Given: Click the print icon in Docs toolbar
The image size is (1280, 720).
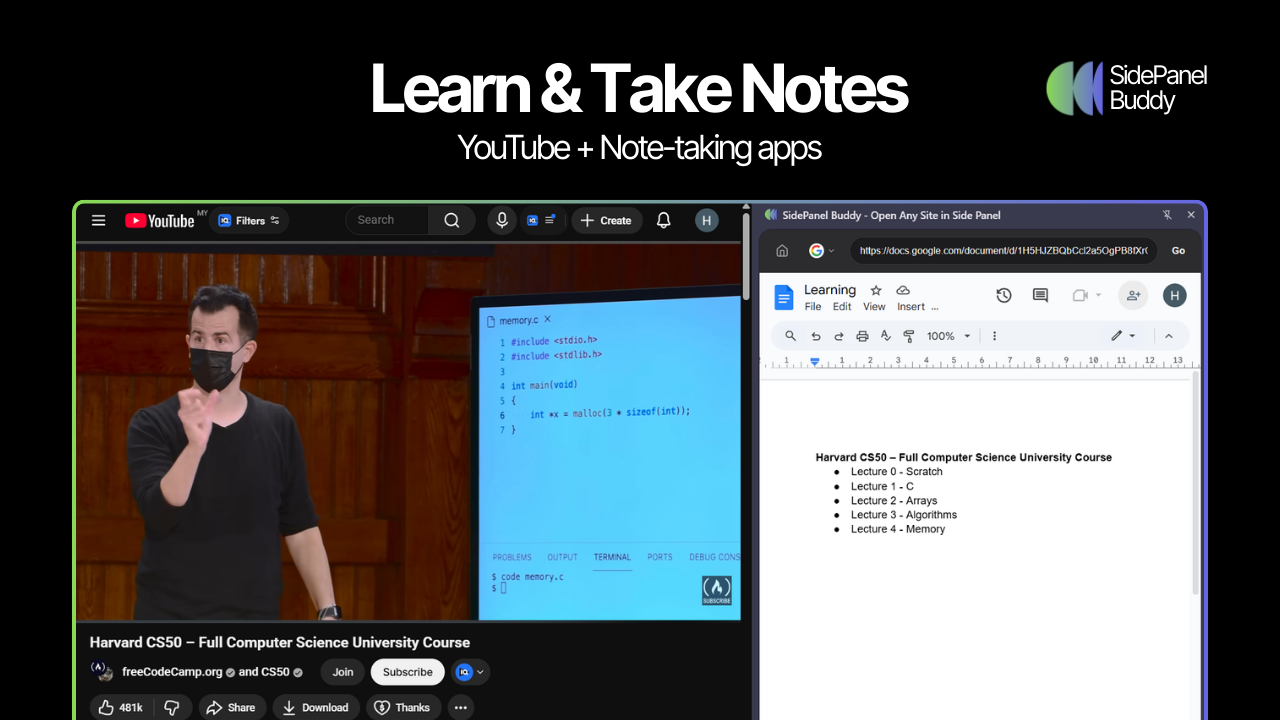Looking at the screenshot, I should click(x=862, y=336).
